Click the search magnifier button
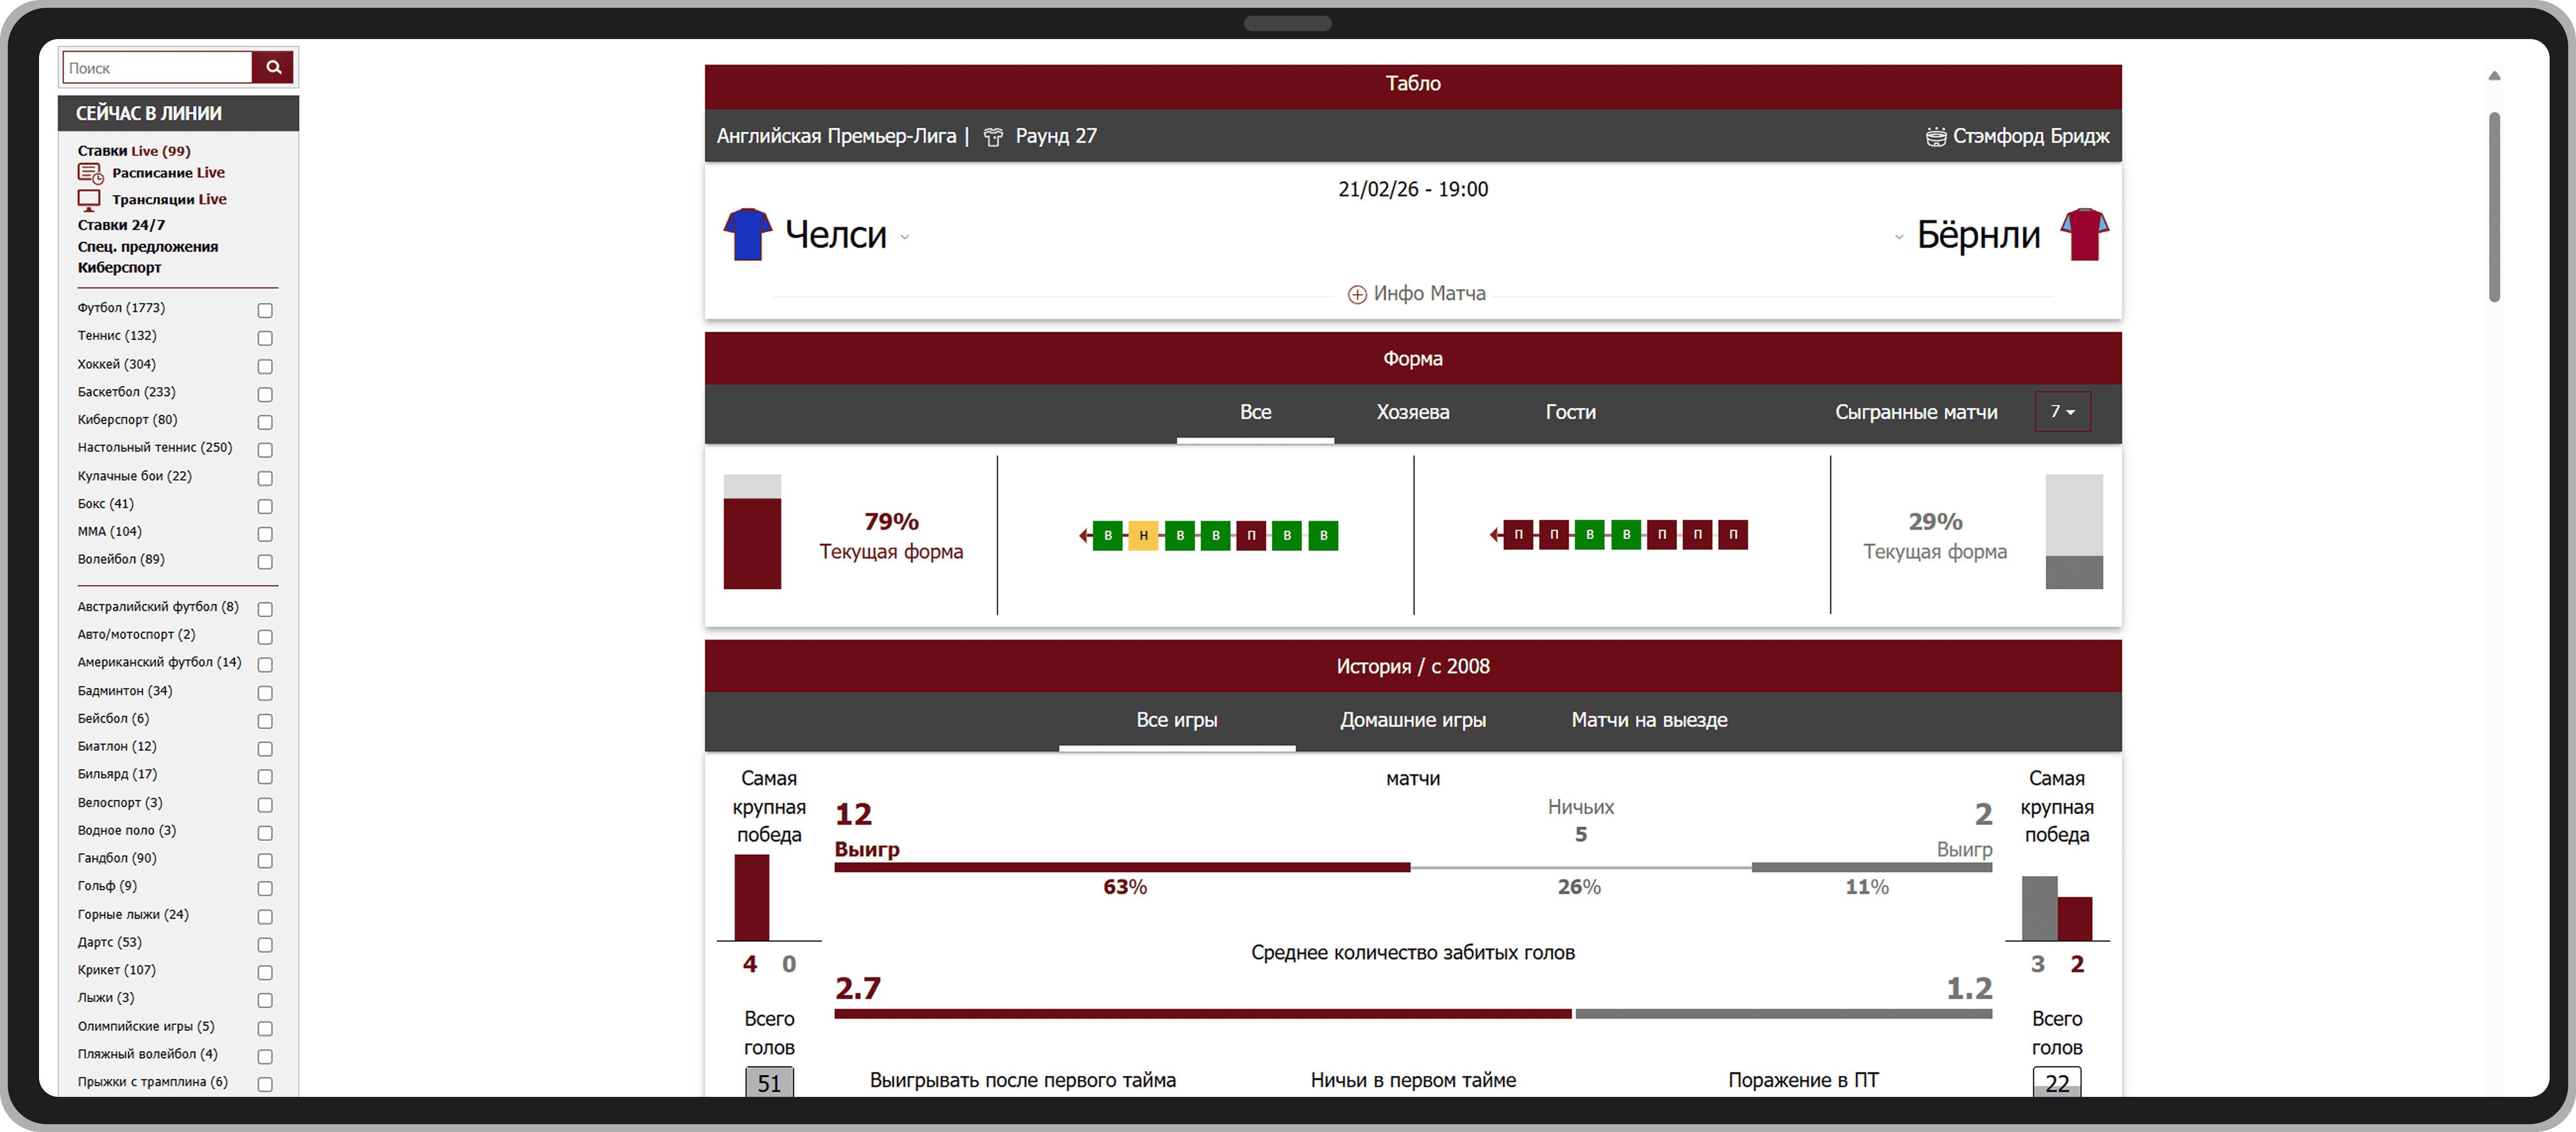 pos(272,68)
